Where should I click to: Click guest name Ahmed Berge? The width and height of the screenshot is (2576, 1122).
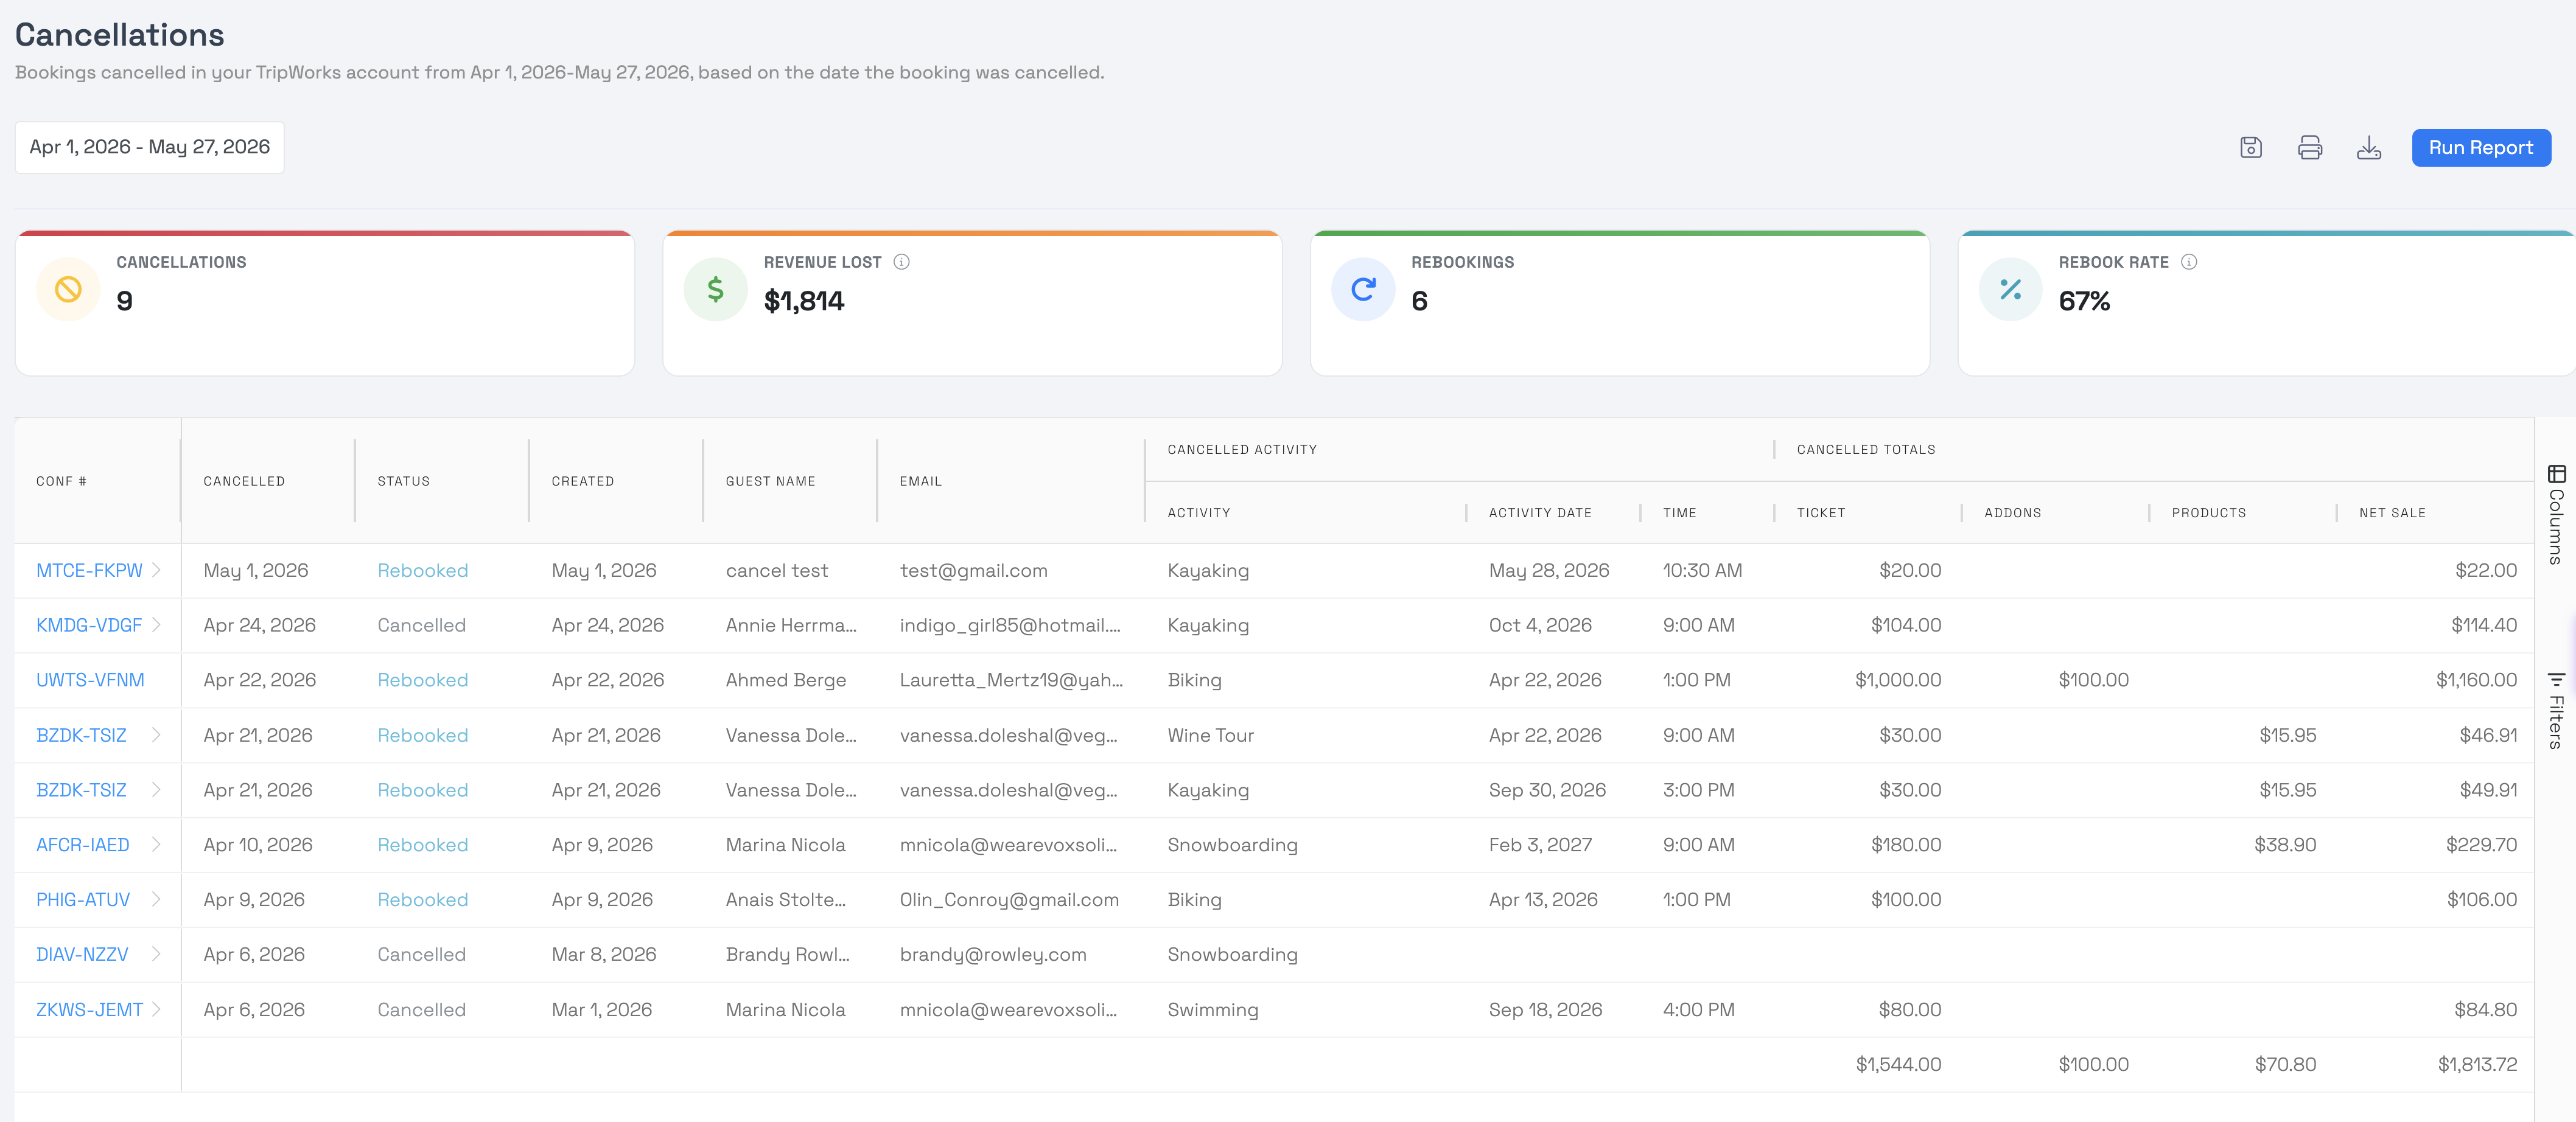(785, 680)
